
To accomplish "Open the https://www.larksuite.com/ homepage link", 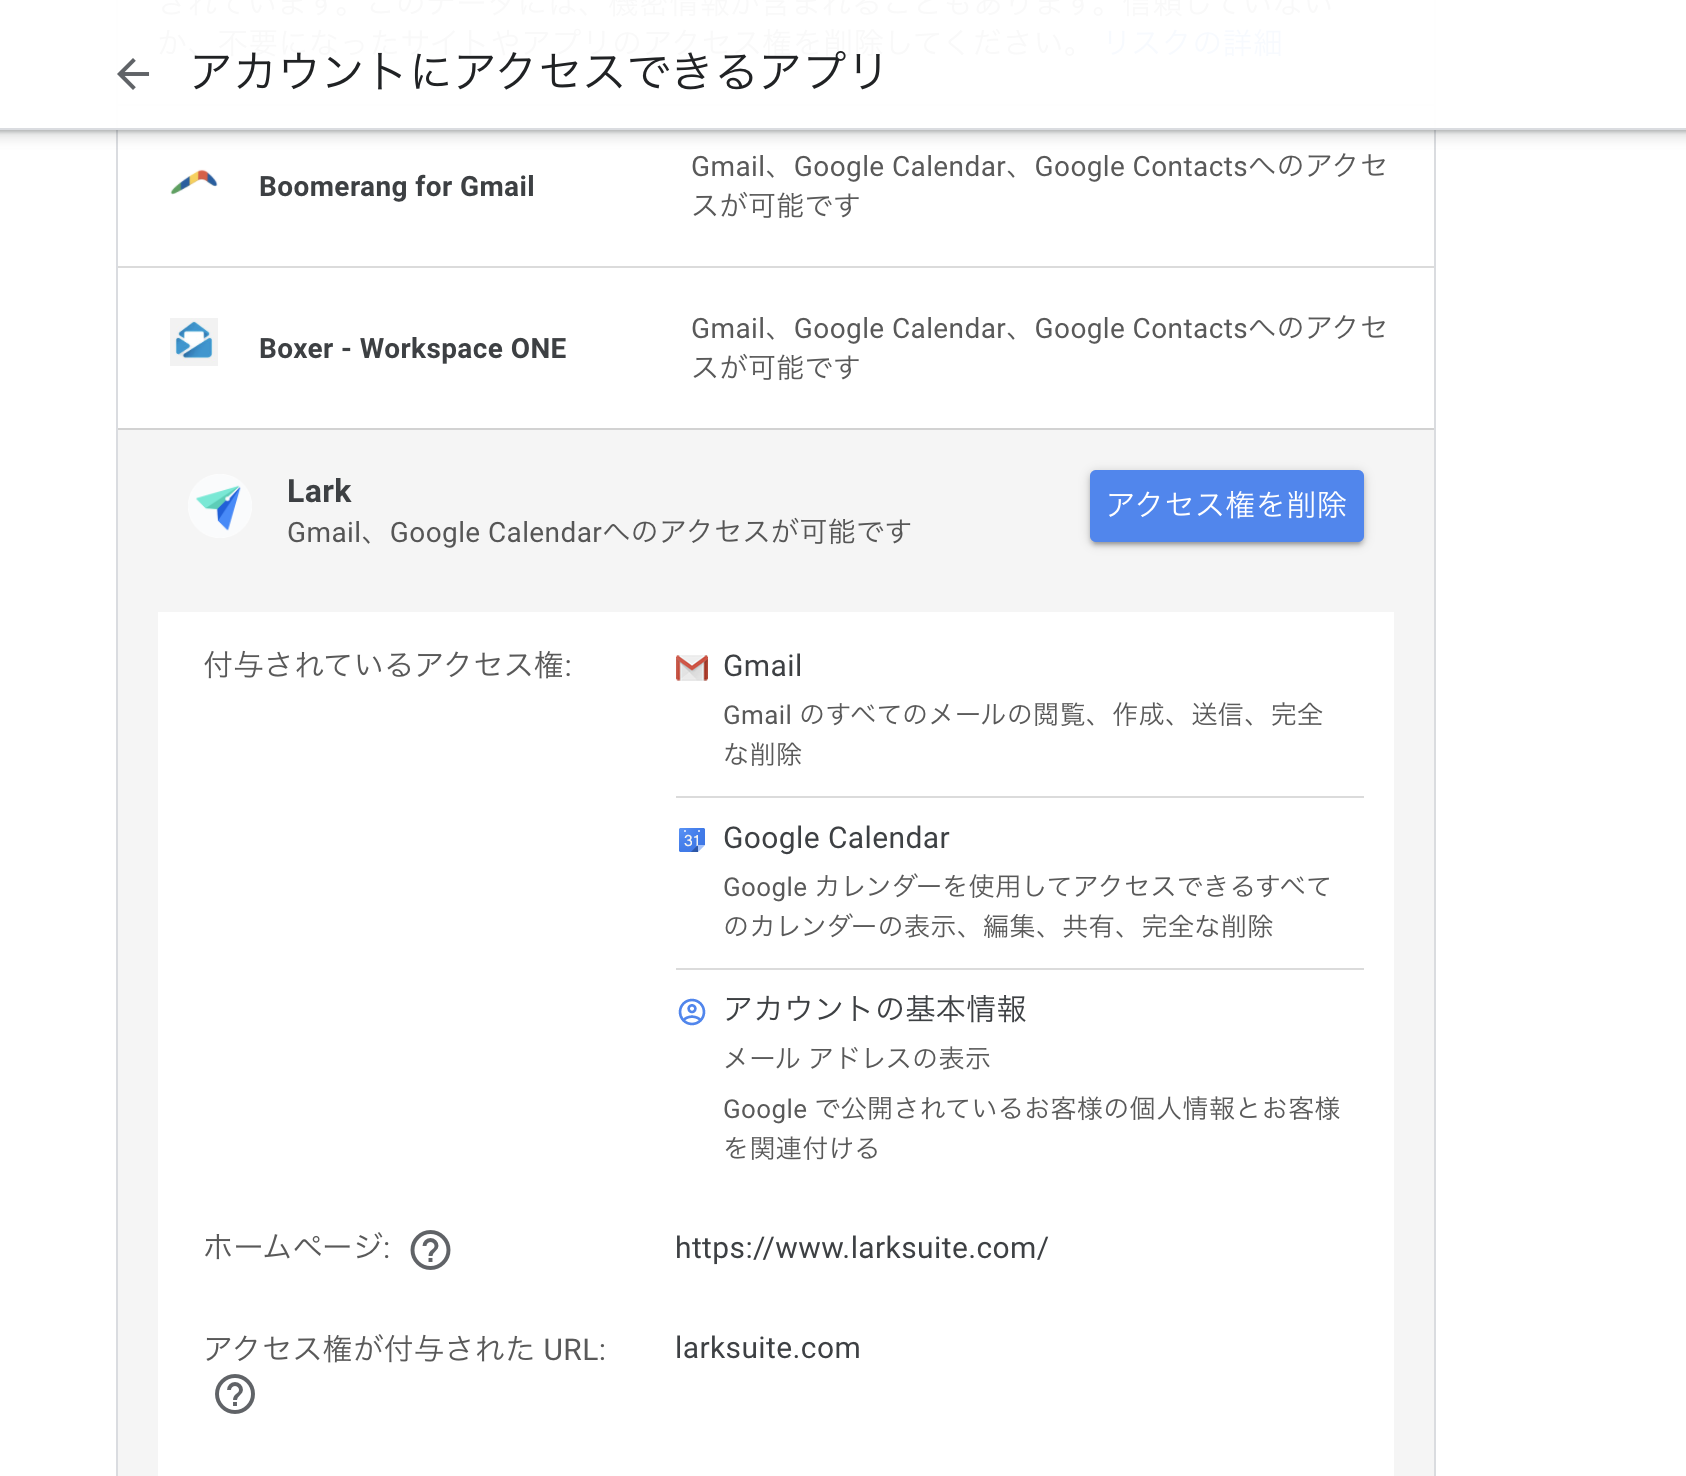I will coord(861,1248).
